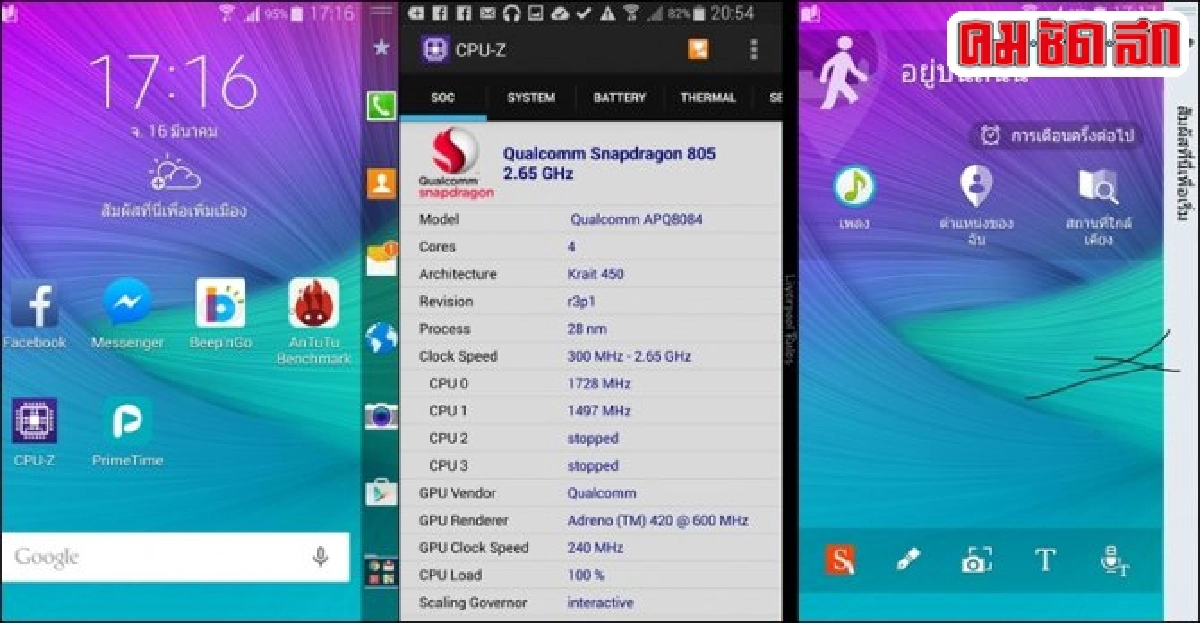Open the สถานที่ใกล้เคียง nearby places shortcut

(x=1098, y=204)
